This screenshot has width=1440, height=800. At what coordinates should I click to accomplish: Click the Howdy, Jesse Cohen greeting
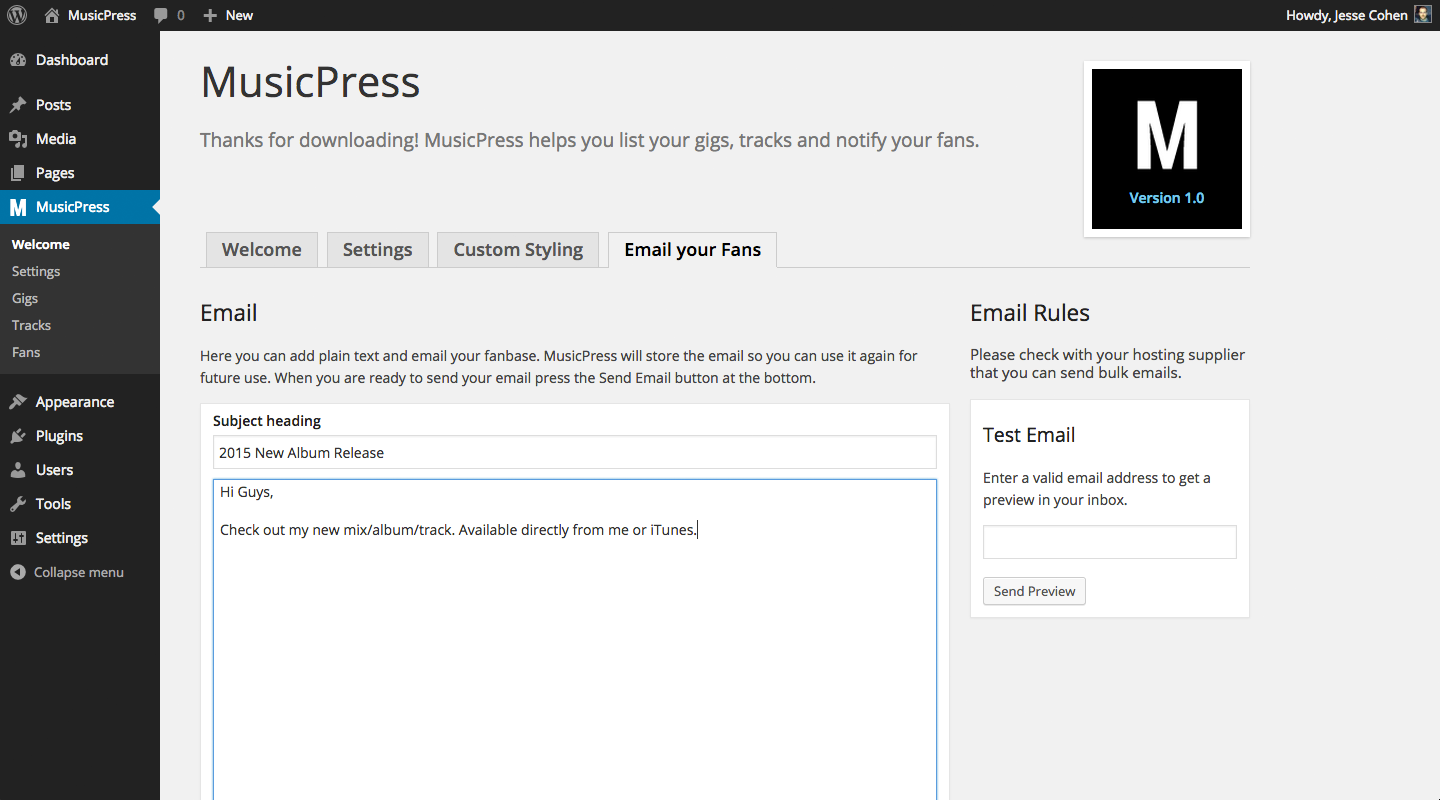[x=1346, y=15]
